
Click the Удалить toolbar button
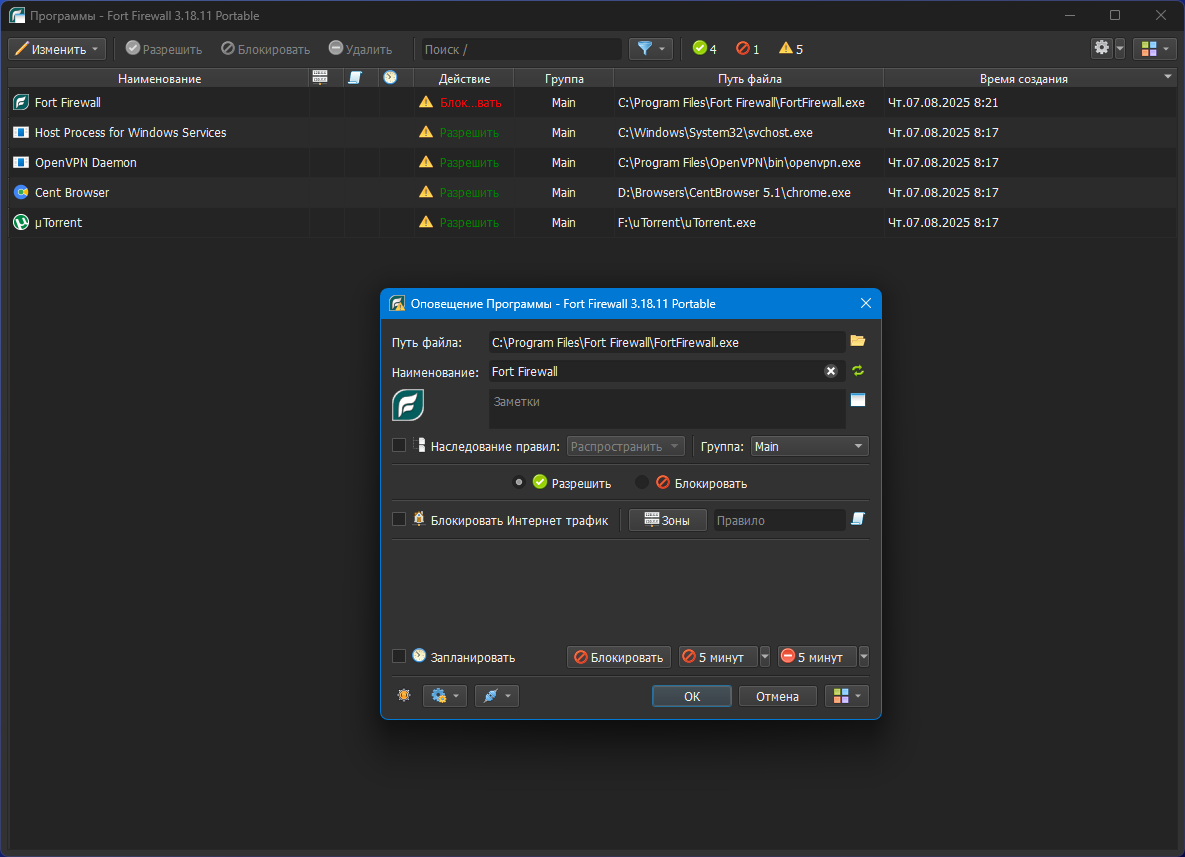360,49
